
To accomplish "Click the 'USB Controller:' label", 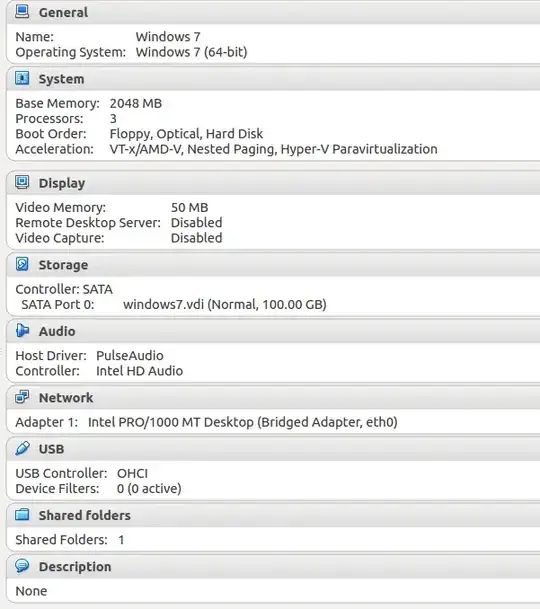I will pyautogui.click(x=61, y=473).
